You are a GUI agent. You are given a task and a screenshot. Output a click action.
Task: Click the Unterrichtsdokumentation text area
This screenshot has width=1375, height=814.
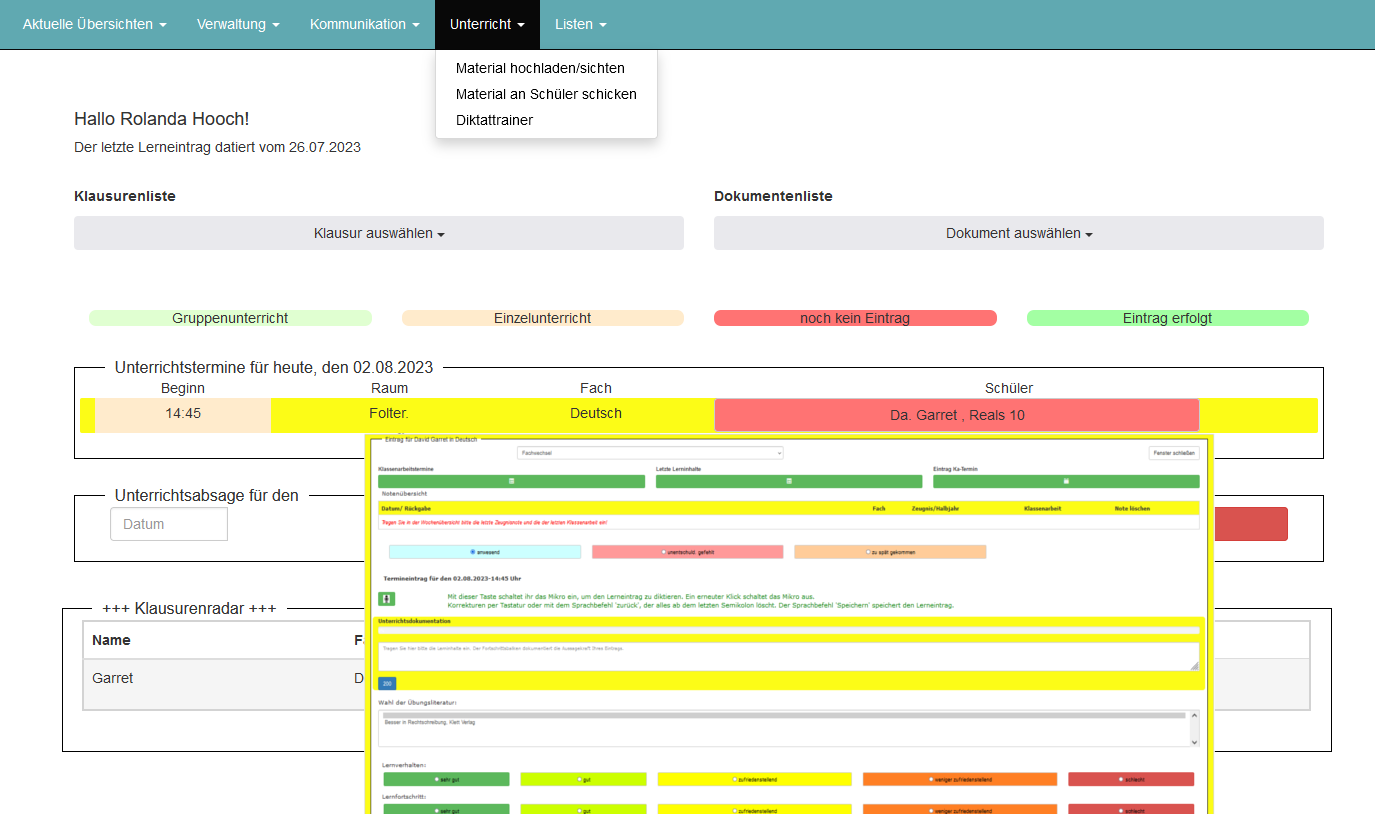(x=788, y=655)
